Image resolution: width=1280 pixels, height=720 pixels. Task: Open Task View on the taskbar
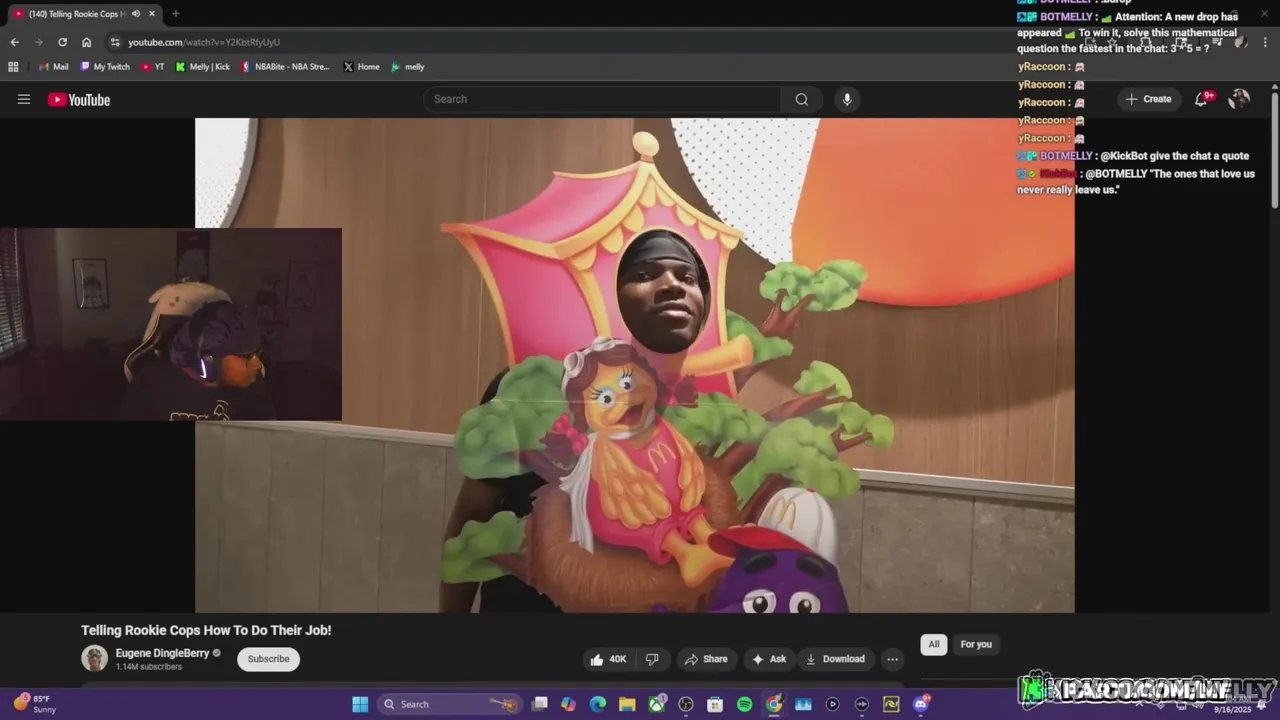[540, 704]
